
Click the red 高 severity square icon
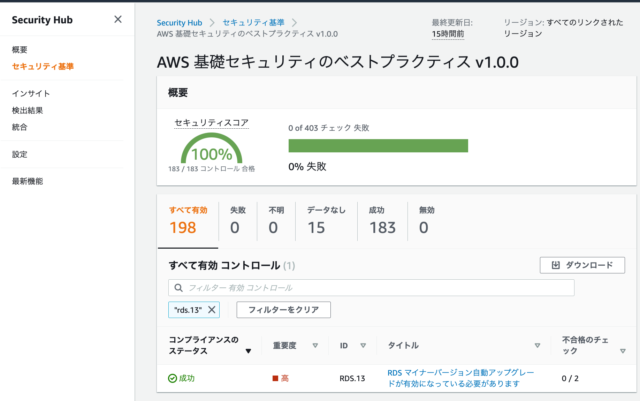(x=275, y=379)
